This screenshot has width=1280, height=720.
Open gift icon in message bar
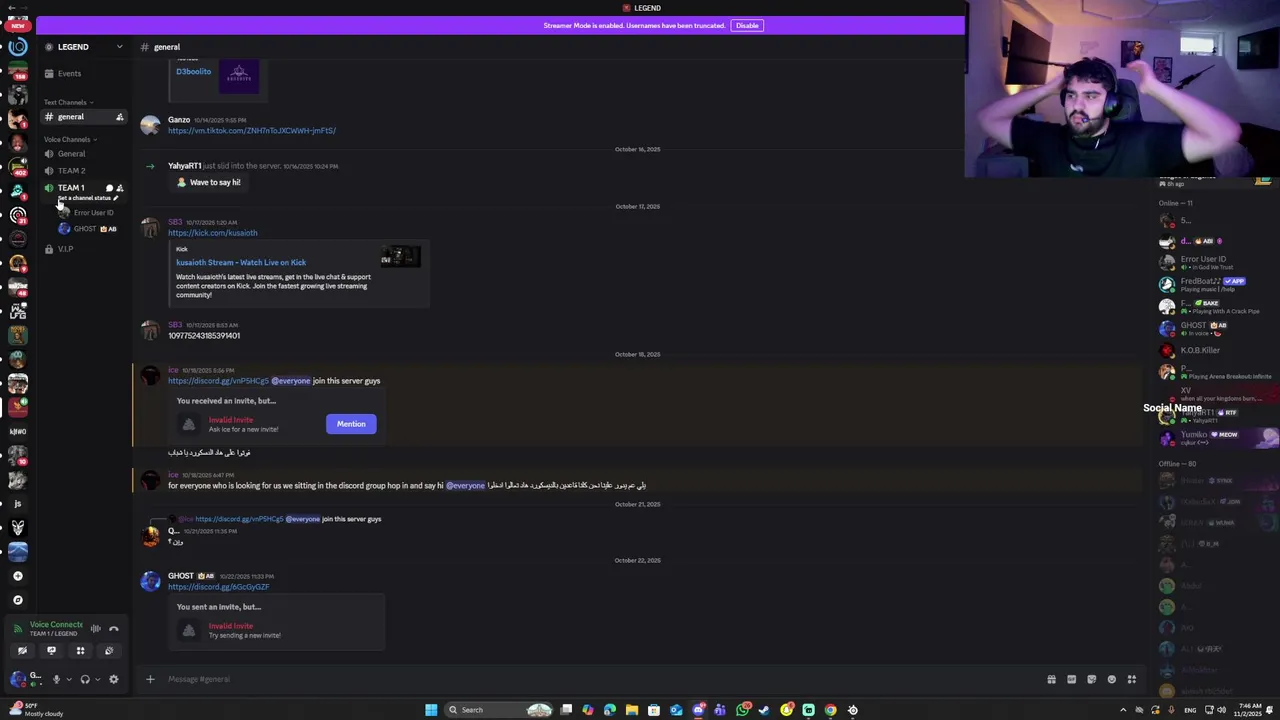[x=1051, y=680]
